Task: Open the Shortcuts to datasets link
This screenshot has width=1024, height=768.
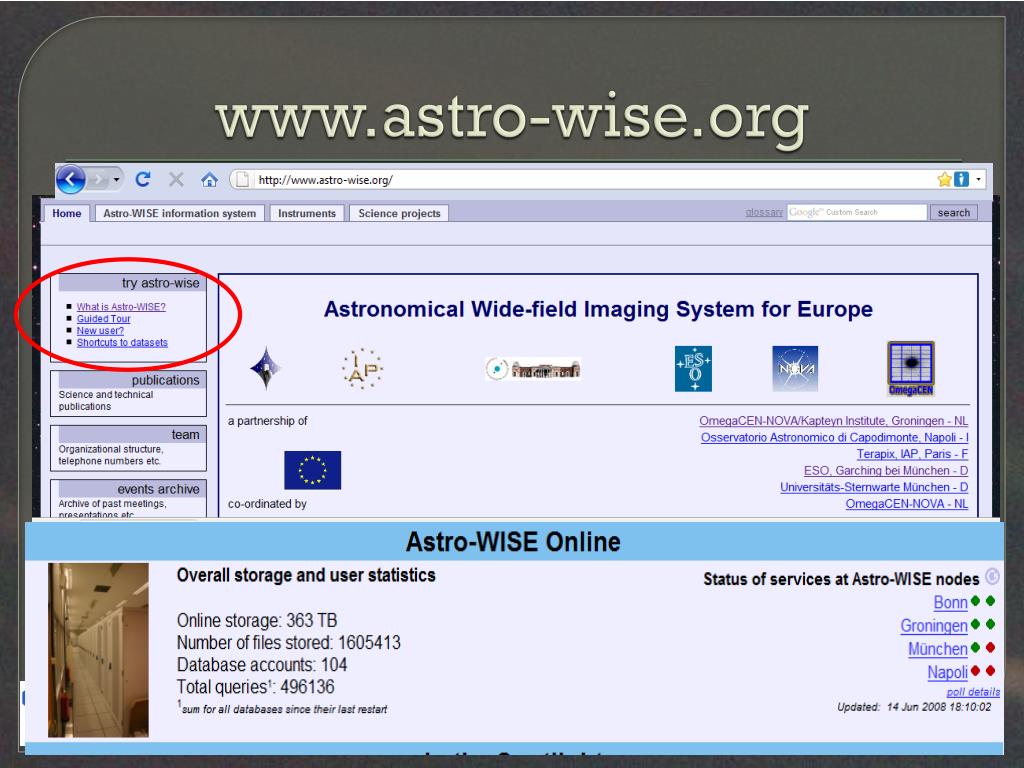Action: click(x=122, y=342)
